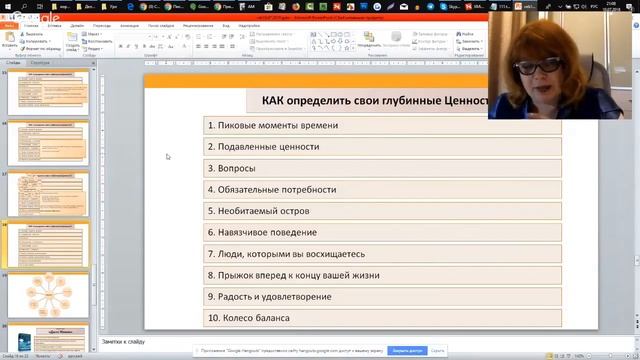Expand the Shapes gallery More arrow
The image size is (640, 360).
(353, 49)
